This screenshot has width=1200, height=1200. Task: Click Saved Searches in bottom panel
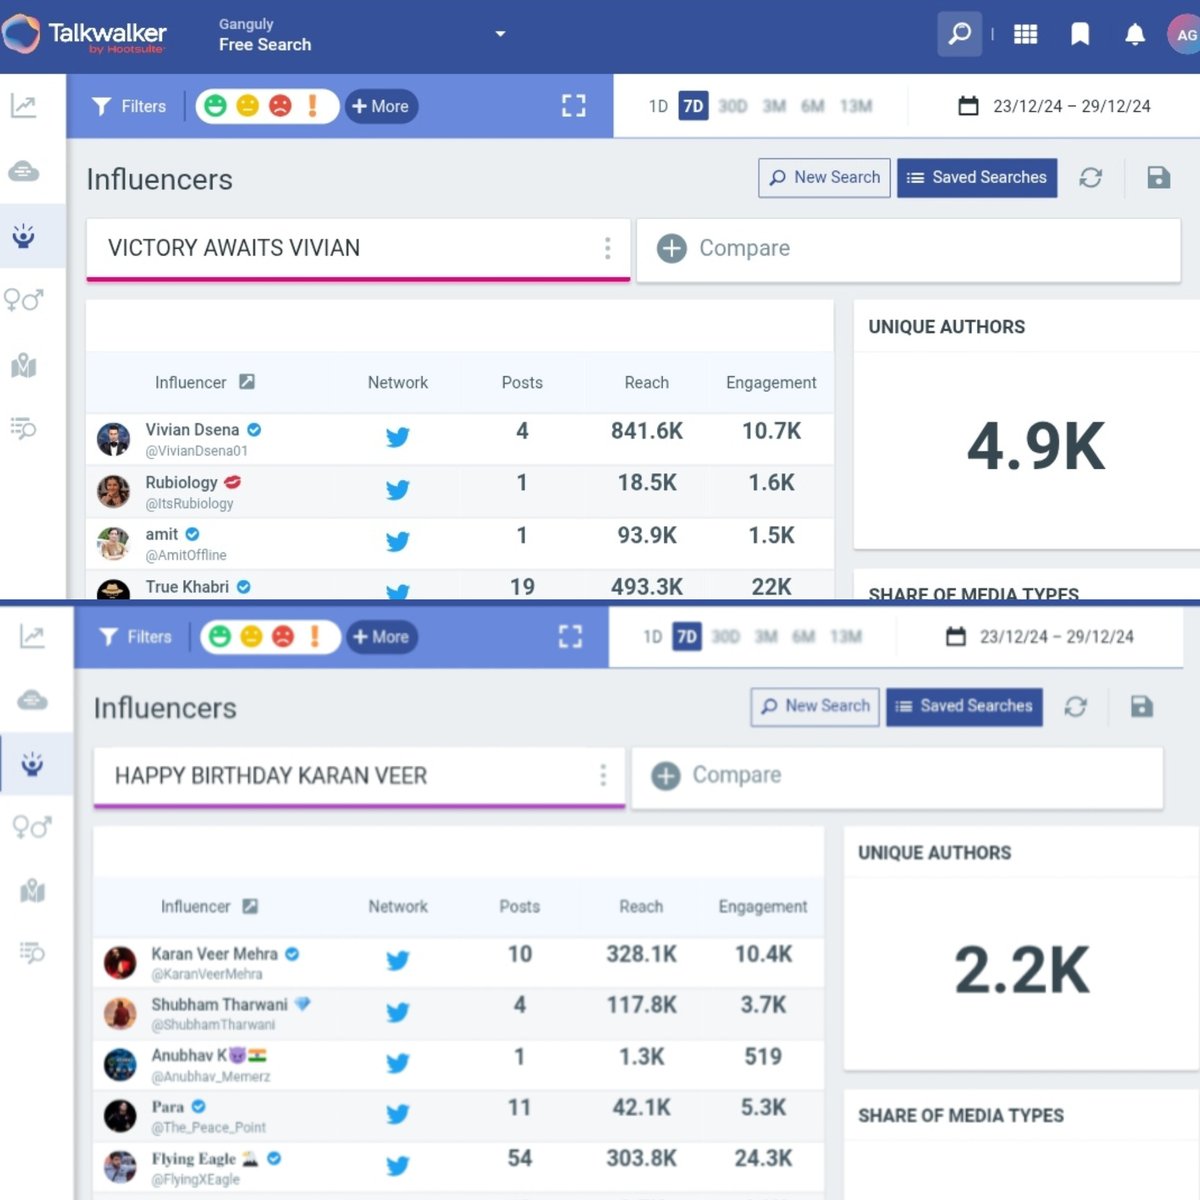click(x=964, y=706)
